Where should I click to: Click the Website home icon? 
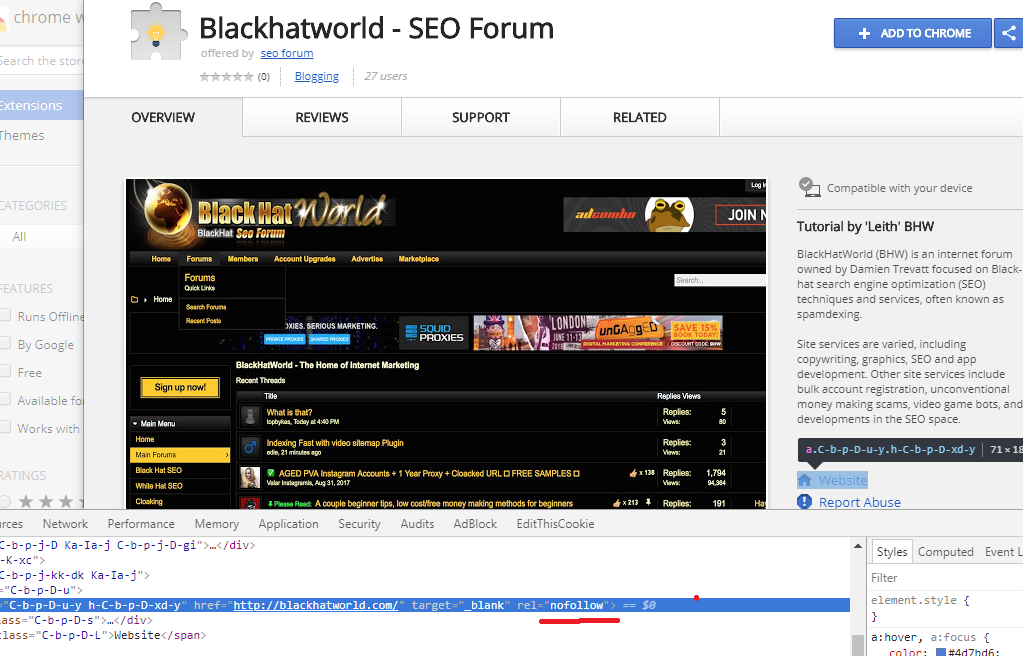coord(804,480)
